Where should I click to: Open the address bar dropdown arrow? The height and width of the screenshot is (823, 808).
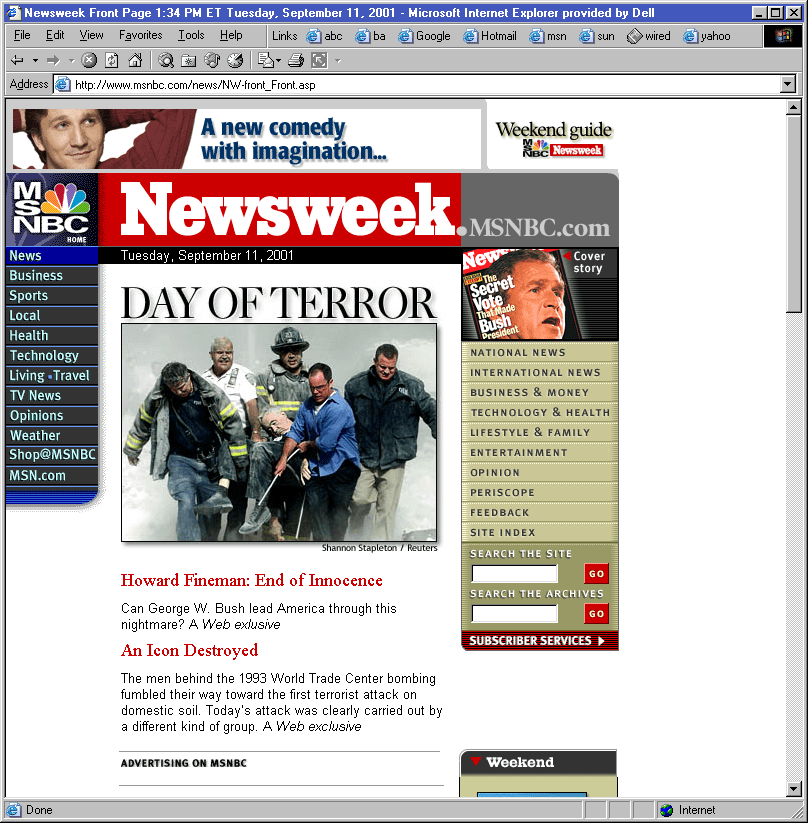click(788, 84)
